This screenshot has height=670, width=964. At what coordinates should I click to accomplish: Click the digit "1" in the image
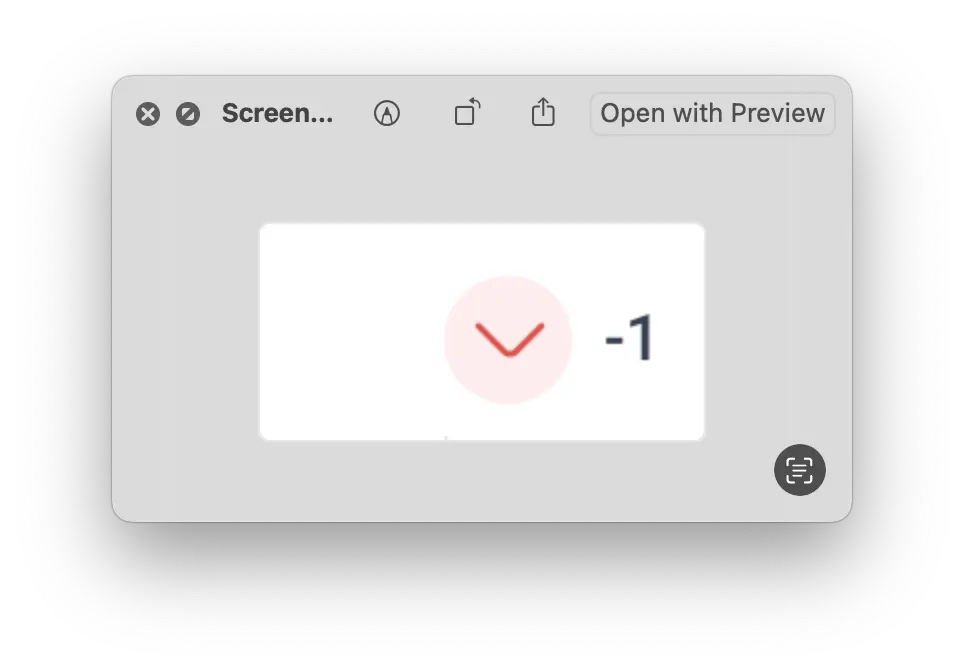tap(642, 337)
